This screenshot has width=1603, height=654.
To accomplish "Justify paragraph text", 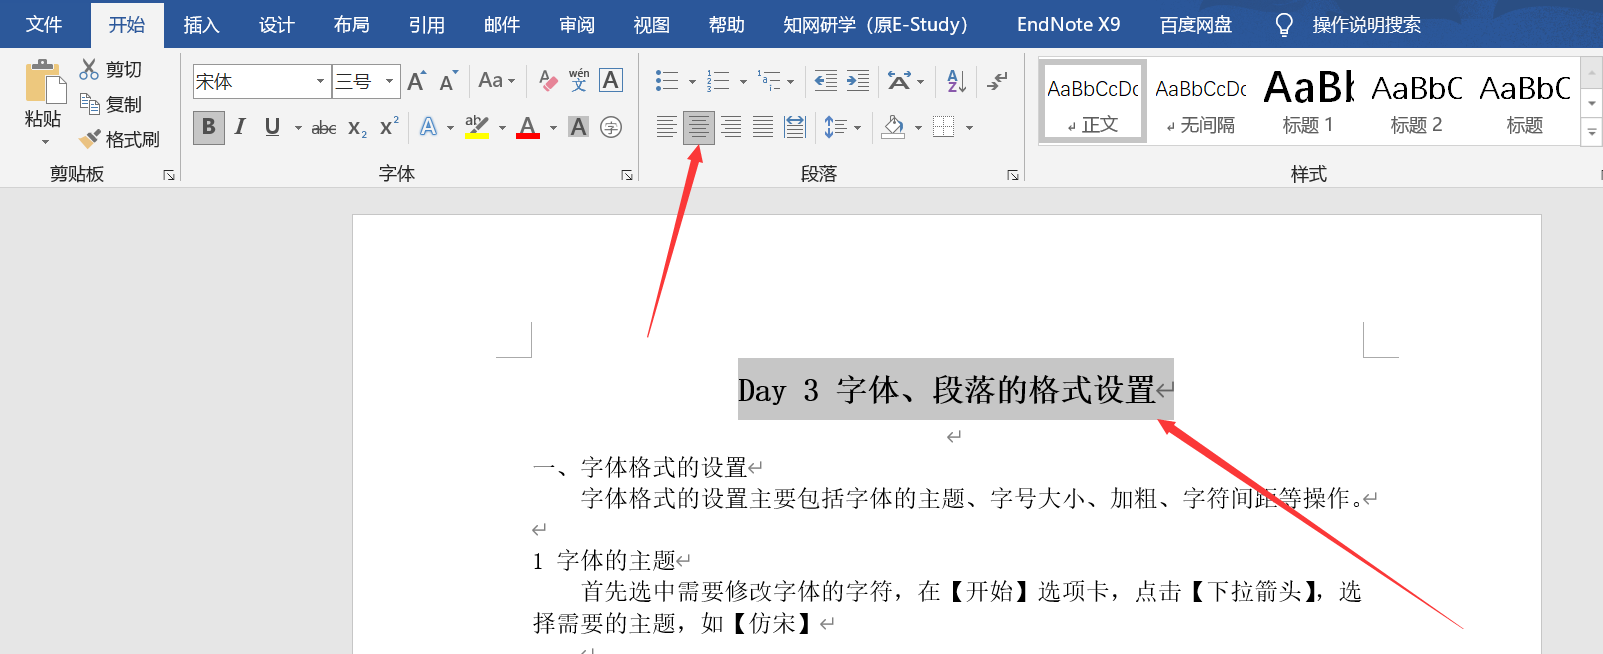I will pos(763,127).
